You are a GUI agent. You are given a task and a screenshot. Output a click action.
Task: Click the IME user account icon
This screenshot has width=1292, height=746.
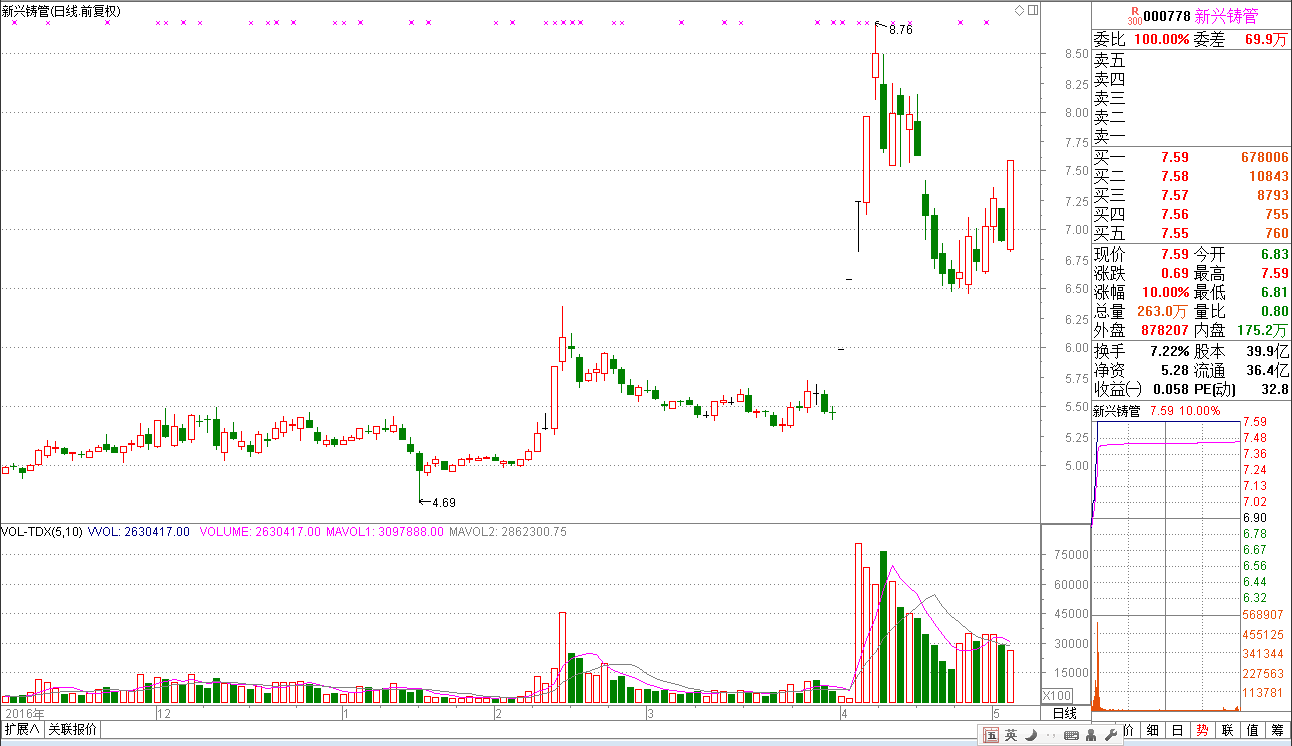[1090, 736]
